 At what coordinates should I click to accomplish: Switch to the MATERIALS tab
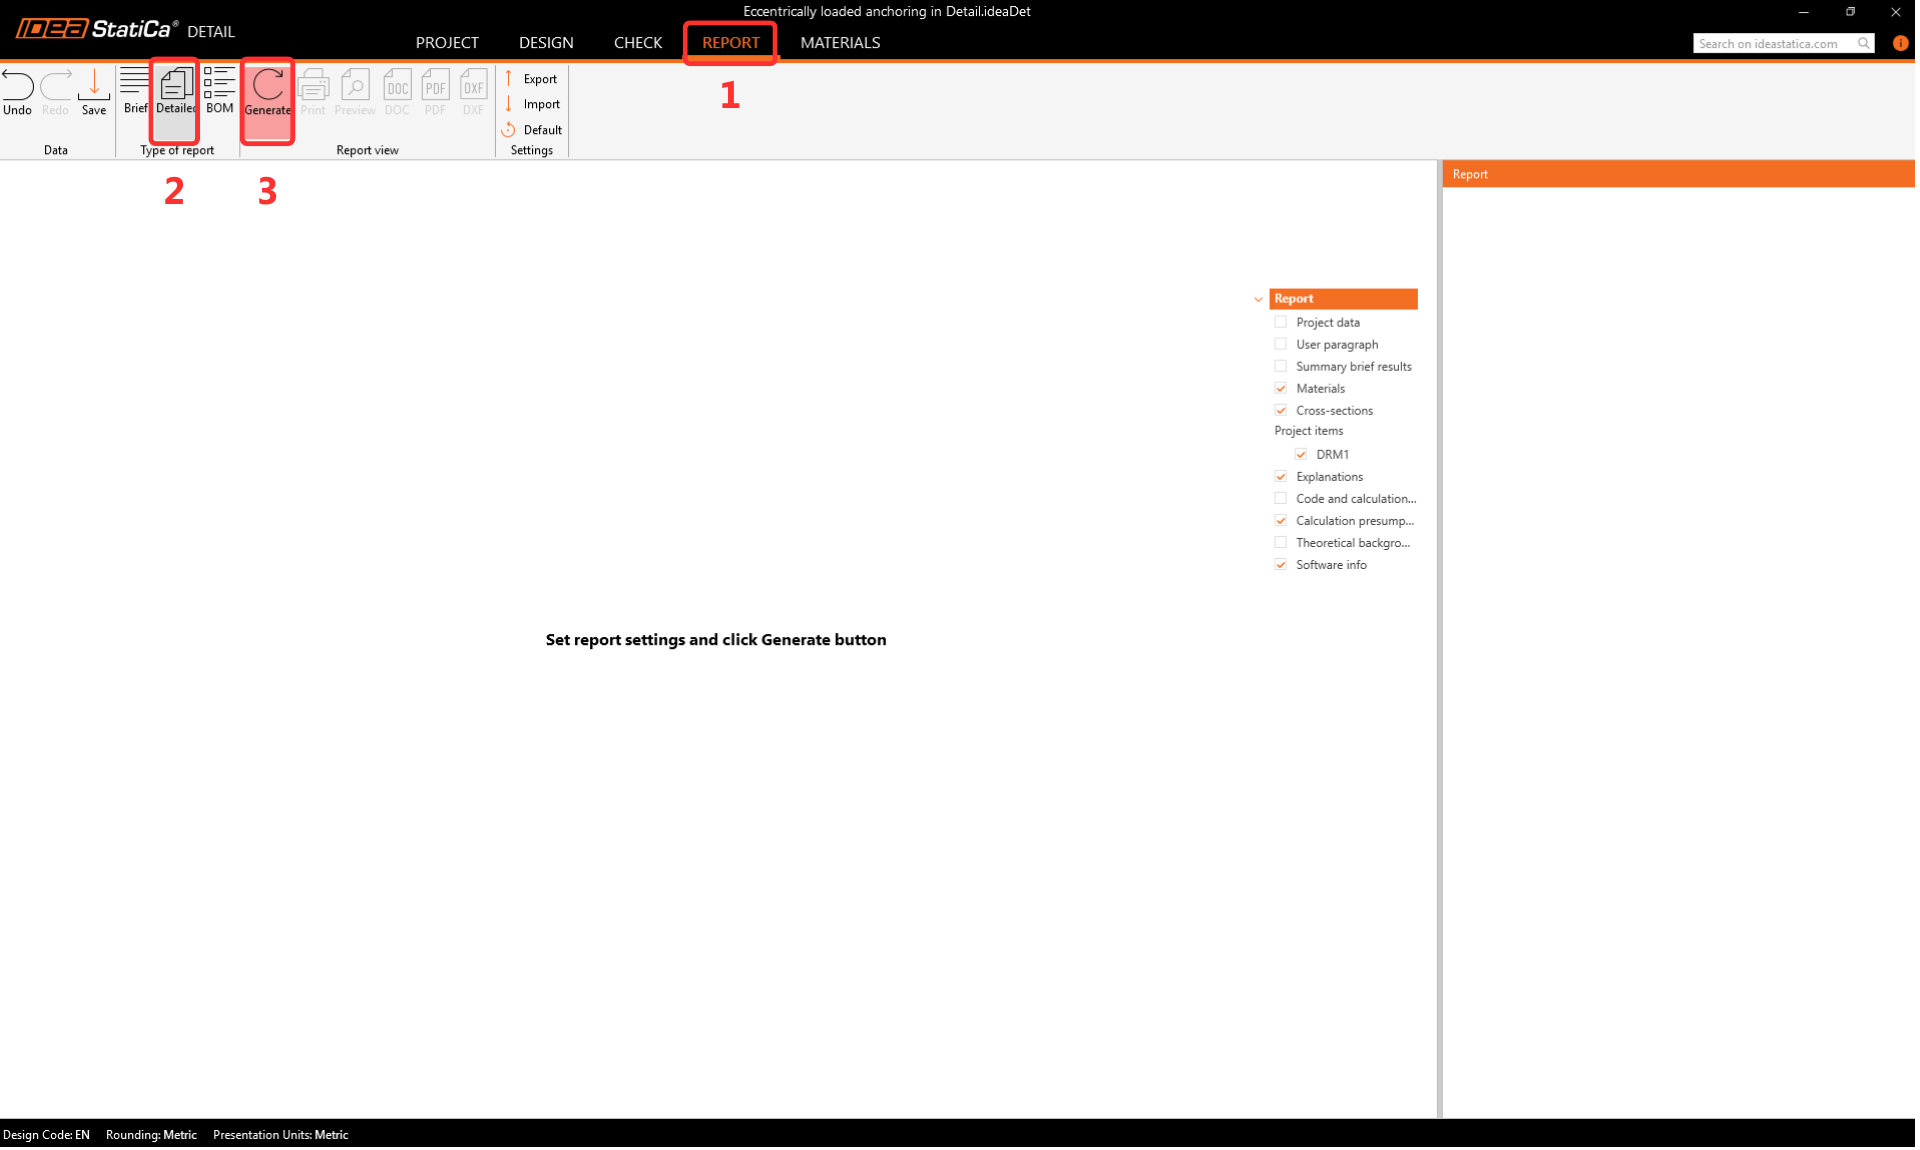839,42
